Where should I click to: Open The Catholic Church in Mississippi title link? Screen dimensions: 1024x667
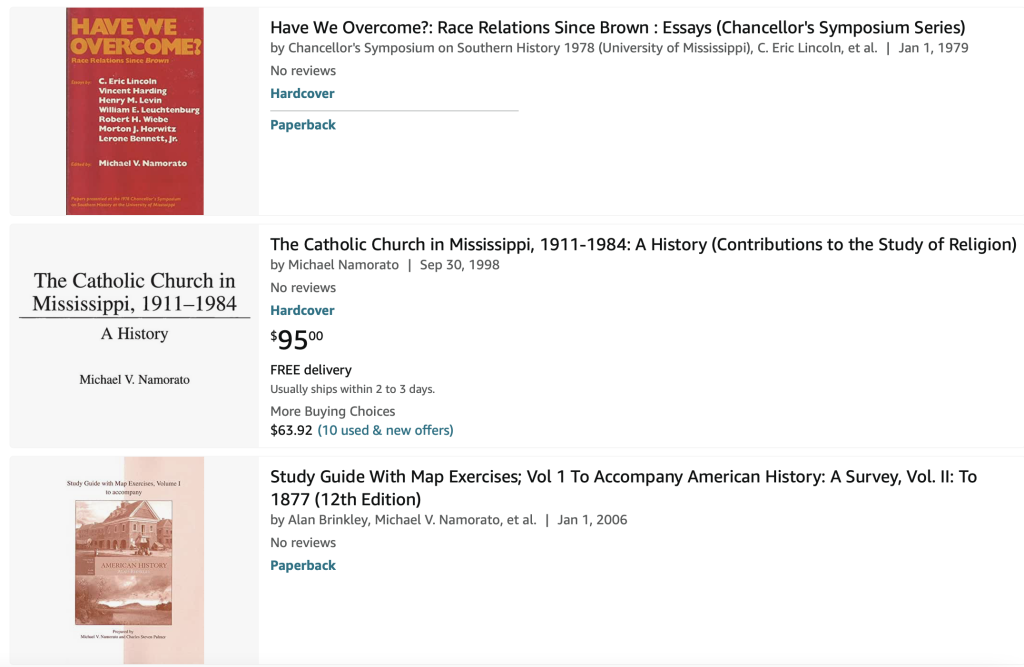coord(643,244)
